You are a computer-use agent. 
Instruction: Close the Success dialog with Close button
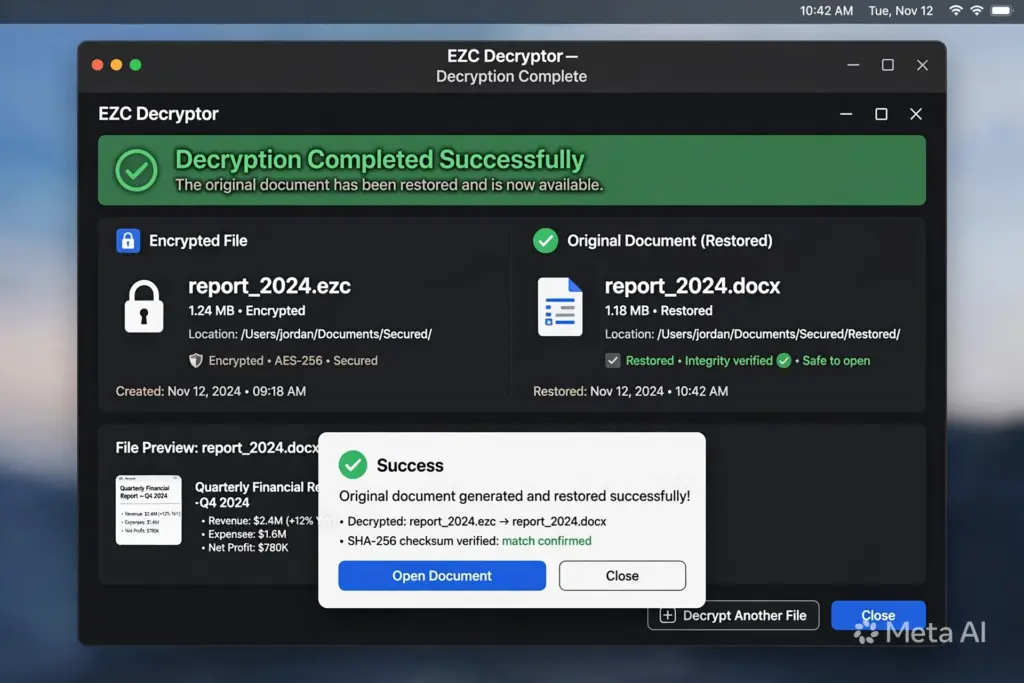[622, 576]
